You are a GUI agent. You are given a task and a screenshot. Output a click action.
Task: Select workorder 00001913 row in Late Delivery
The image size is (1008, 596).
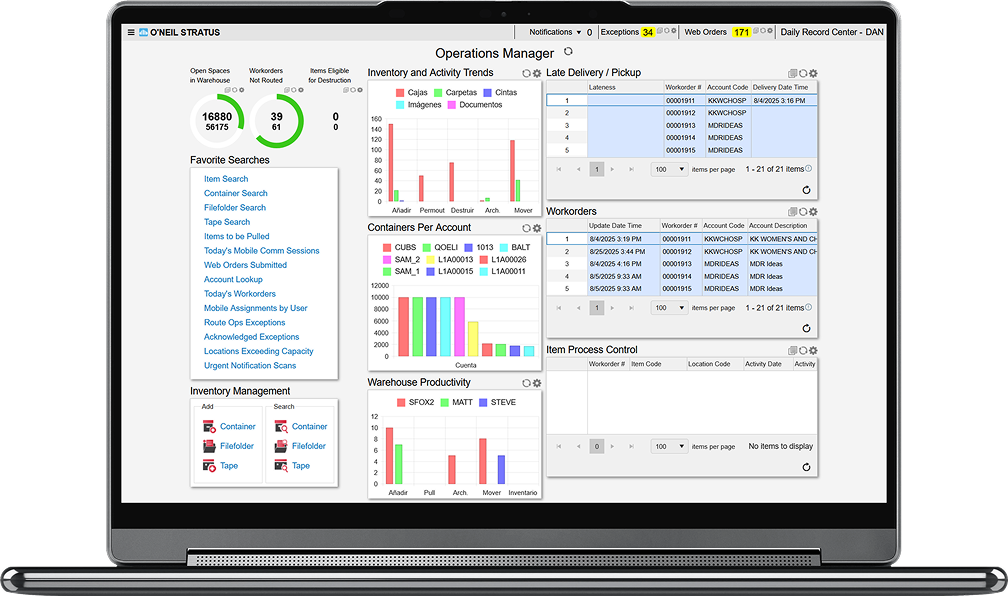click(x=684, y=126)
